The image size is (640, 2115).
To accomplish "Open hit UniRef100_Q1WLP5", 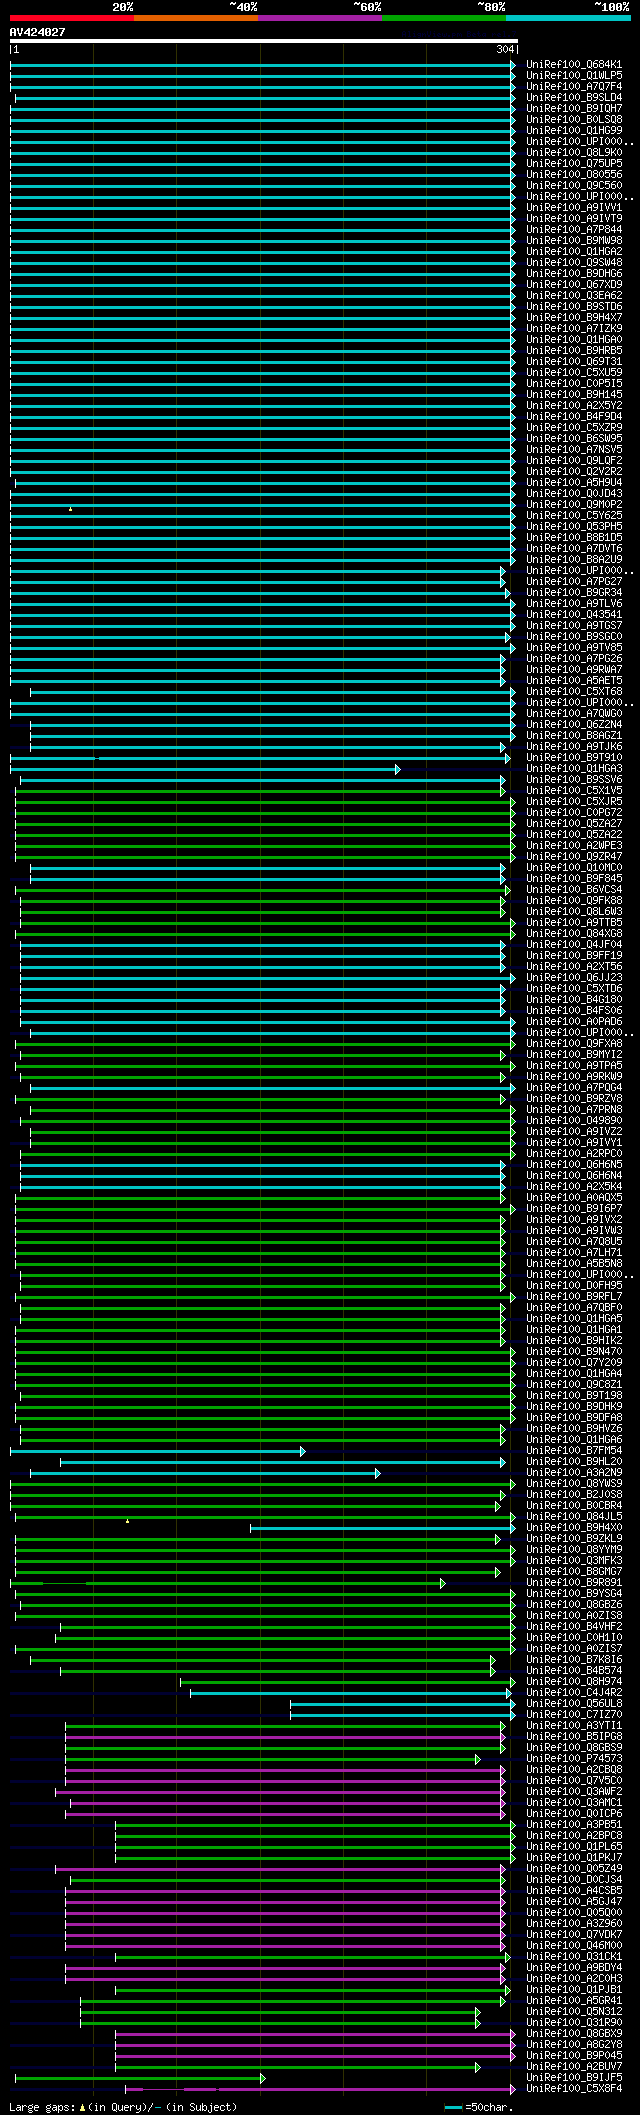I will coord(574,75).
